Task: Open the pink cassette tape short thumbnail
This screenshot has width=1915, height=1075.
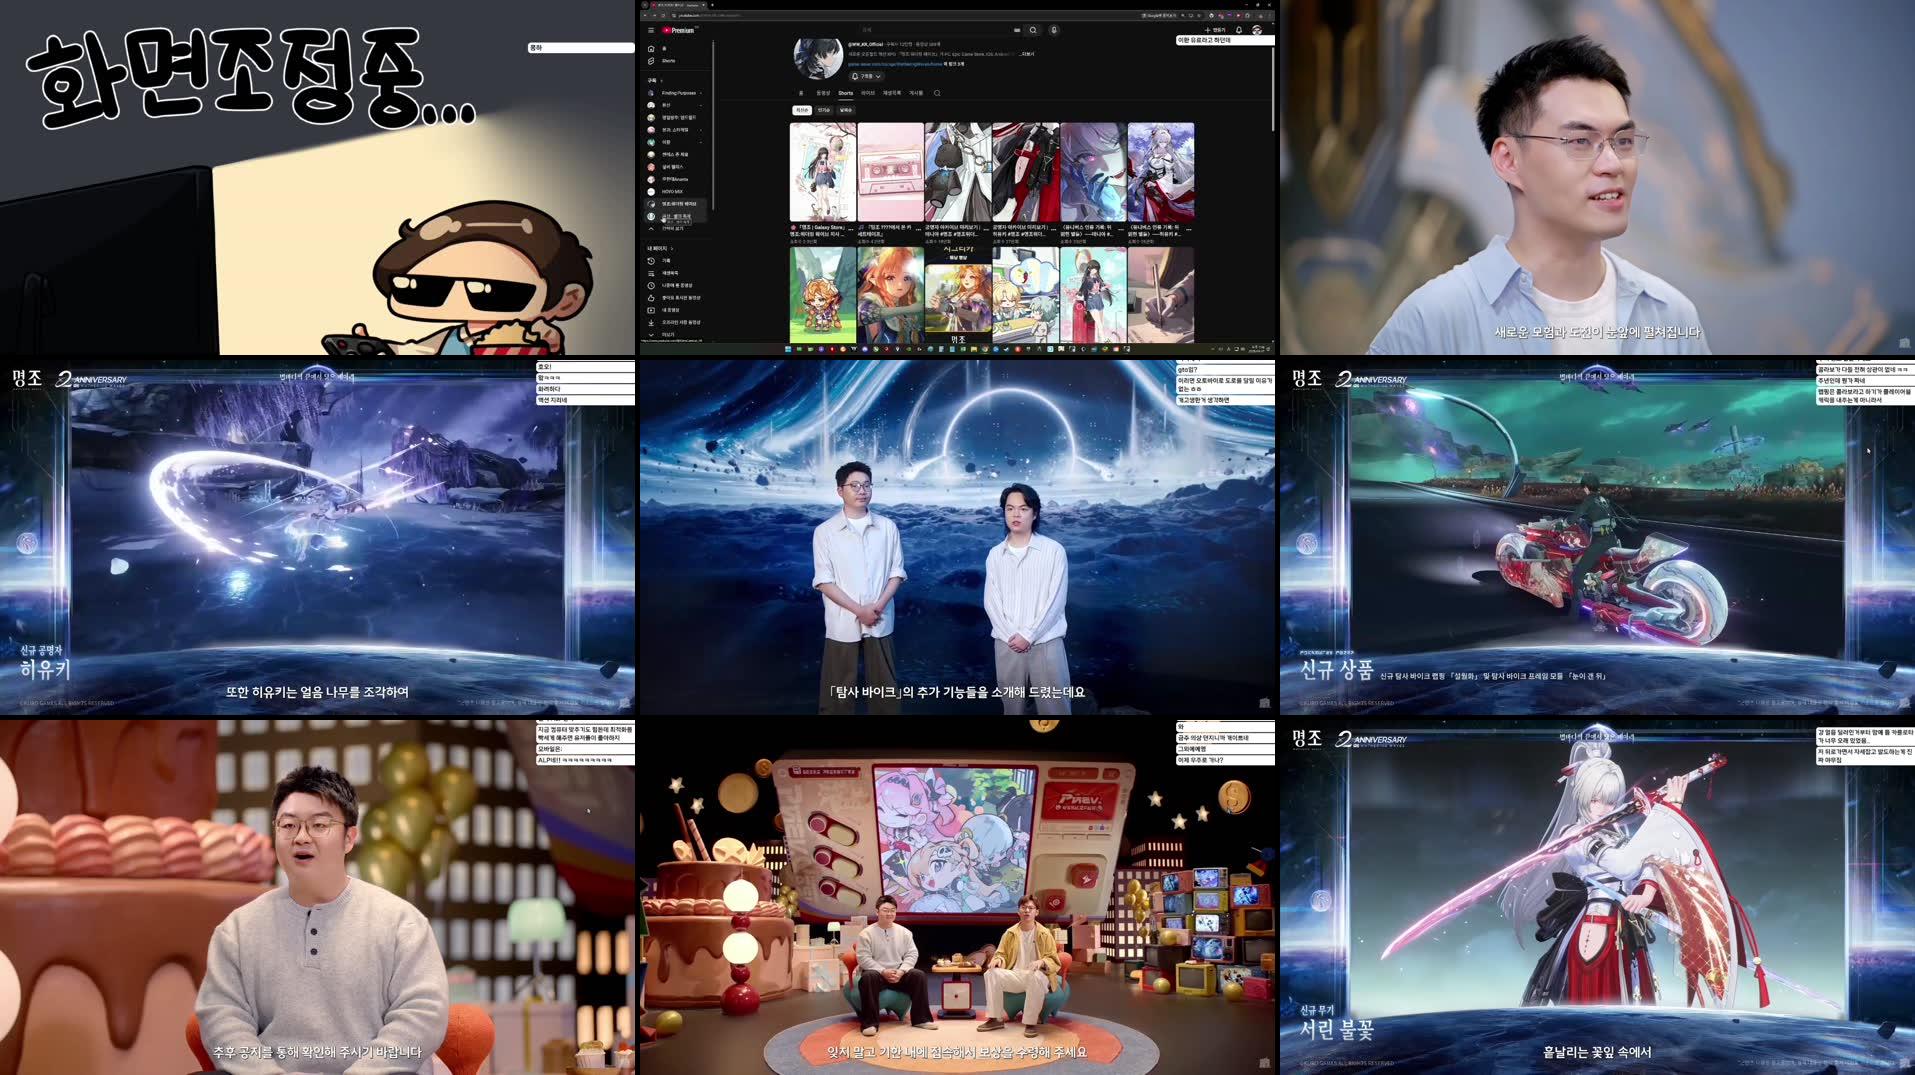Action: (x=890, y=172)
